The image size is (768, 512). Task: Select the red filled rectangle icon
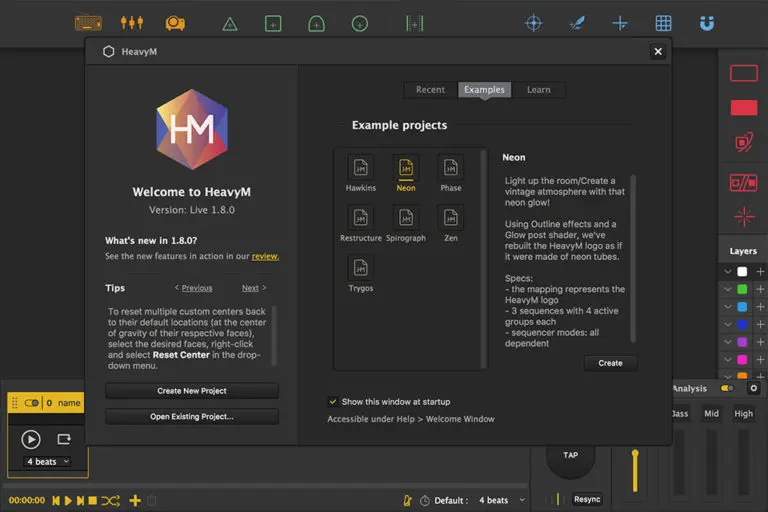(x=744, y=107)
